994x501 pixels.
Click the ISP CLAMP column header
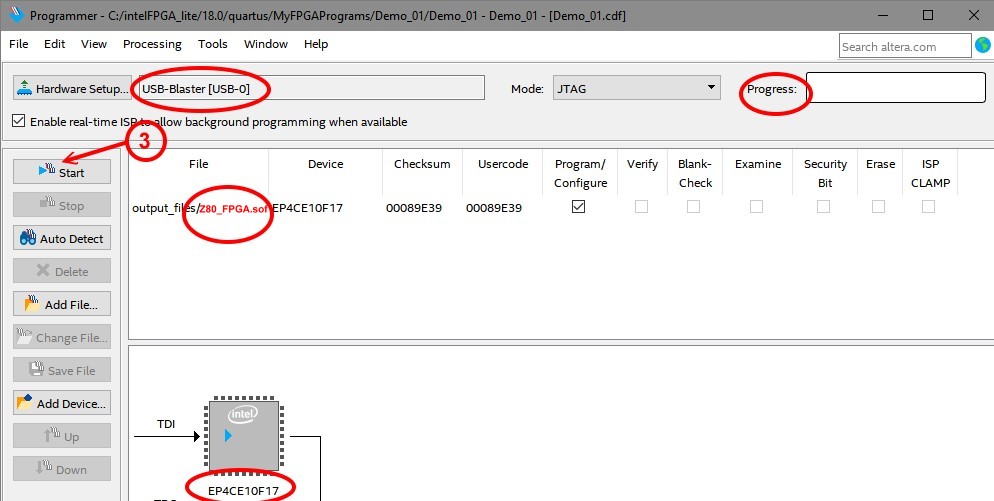[930, 173]
